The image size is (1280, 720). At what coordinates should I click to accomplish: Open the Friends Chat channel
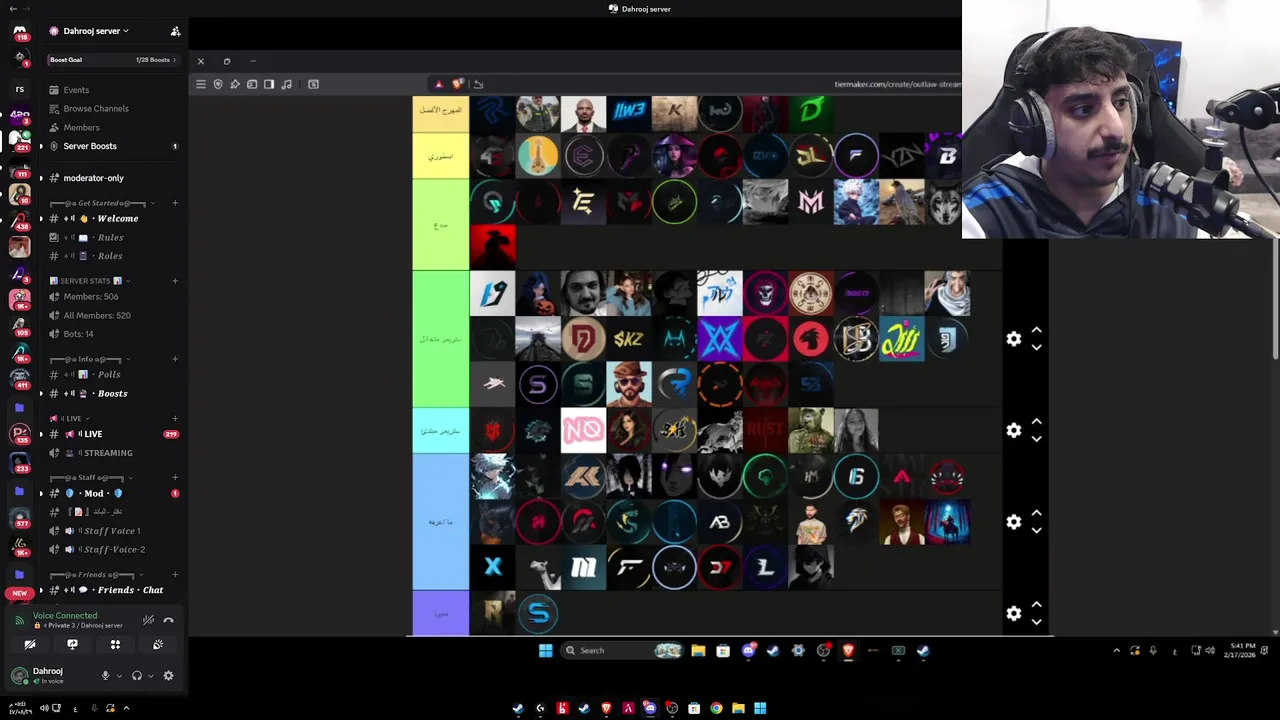(x=112, y=590)
